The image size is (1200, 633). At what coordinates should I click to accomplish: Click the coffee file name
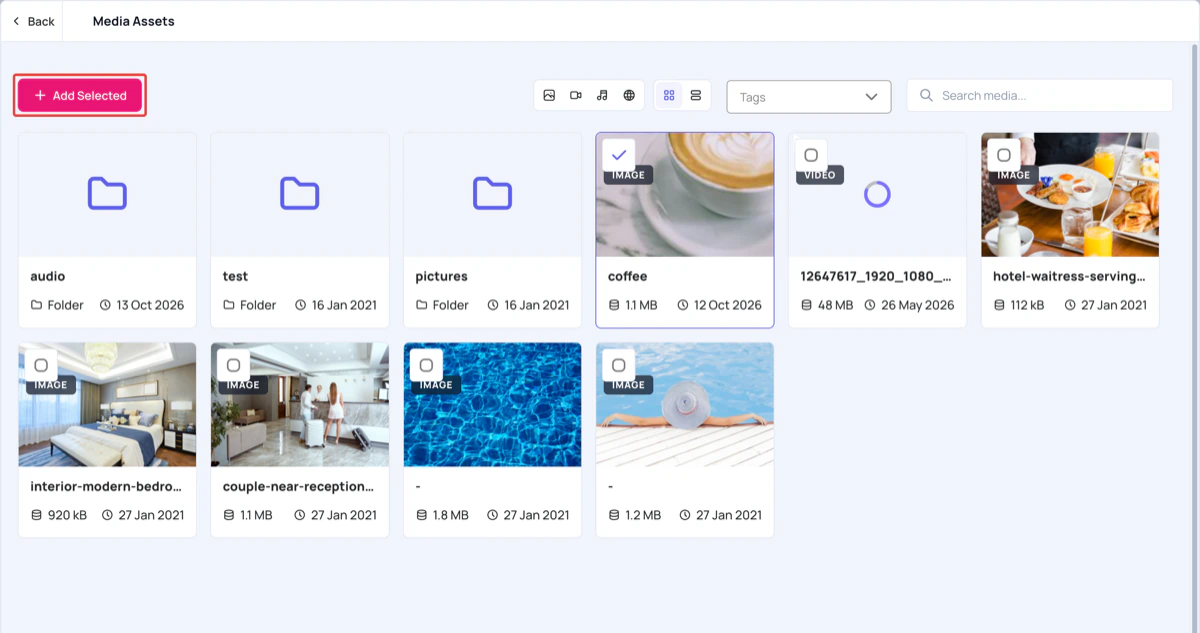(628, 276)
